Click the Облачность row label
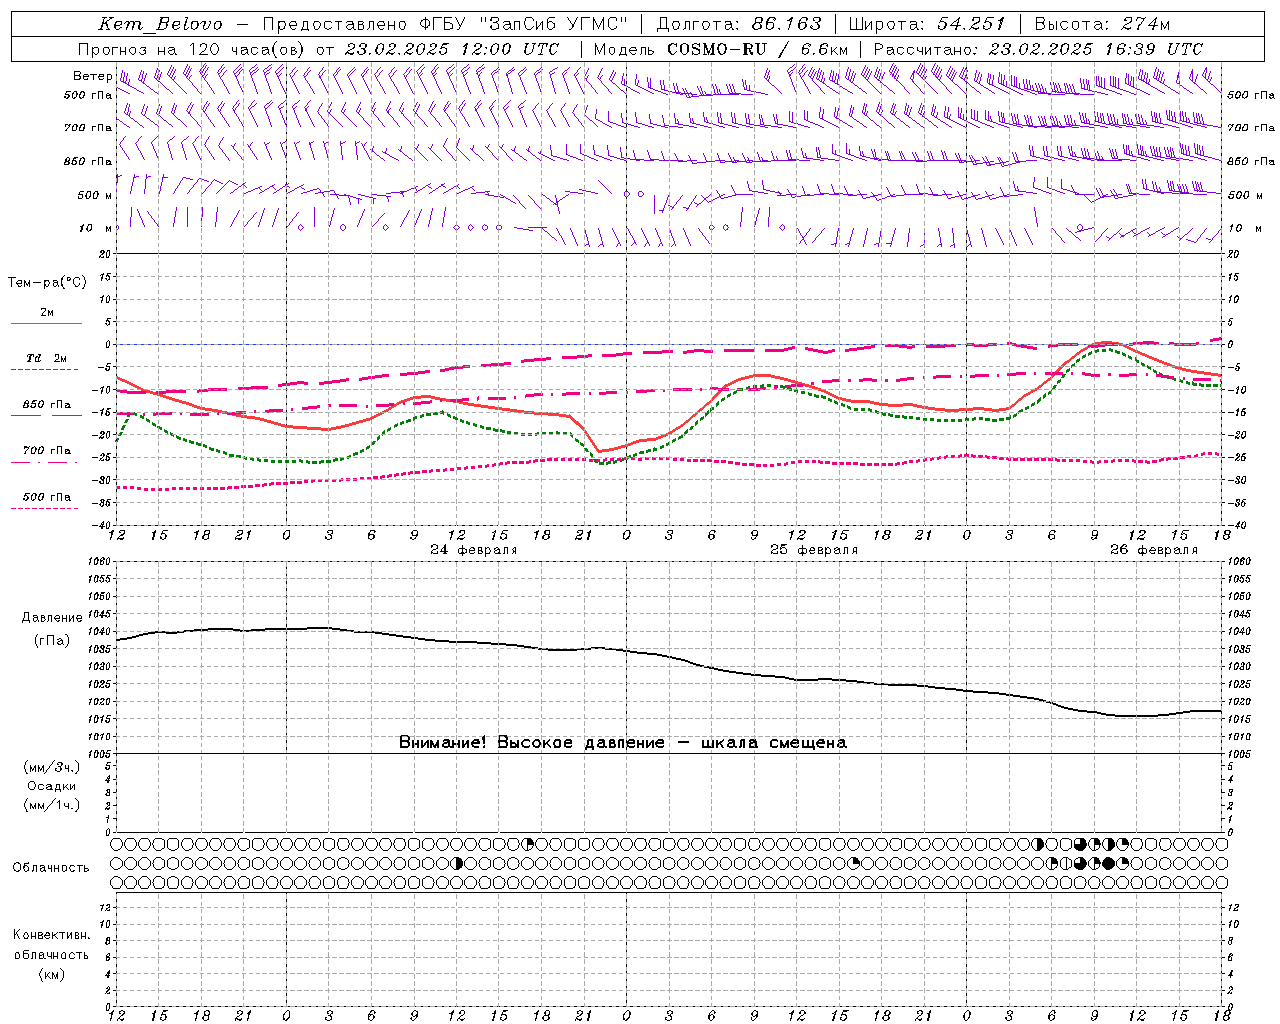This screenshot has height=1024, width=1280. 51,867
